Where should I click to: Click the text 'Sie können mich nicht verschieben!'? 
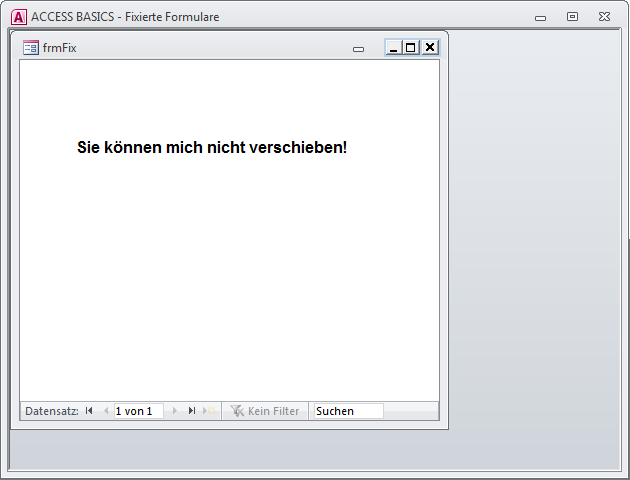point(212,147)
